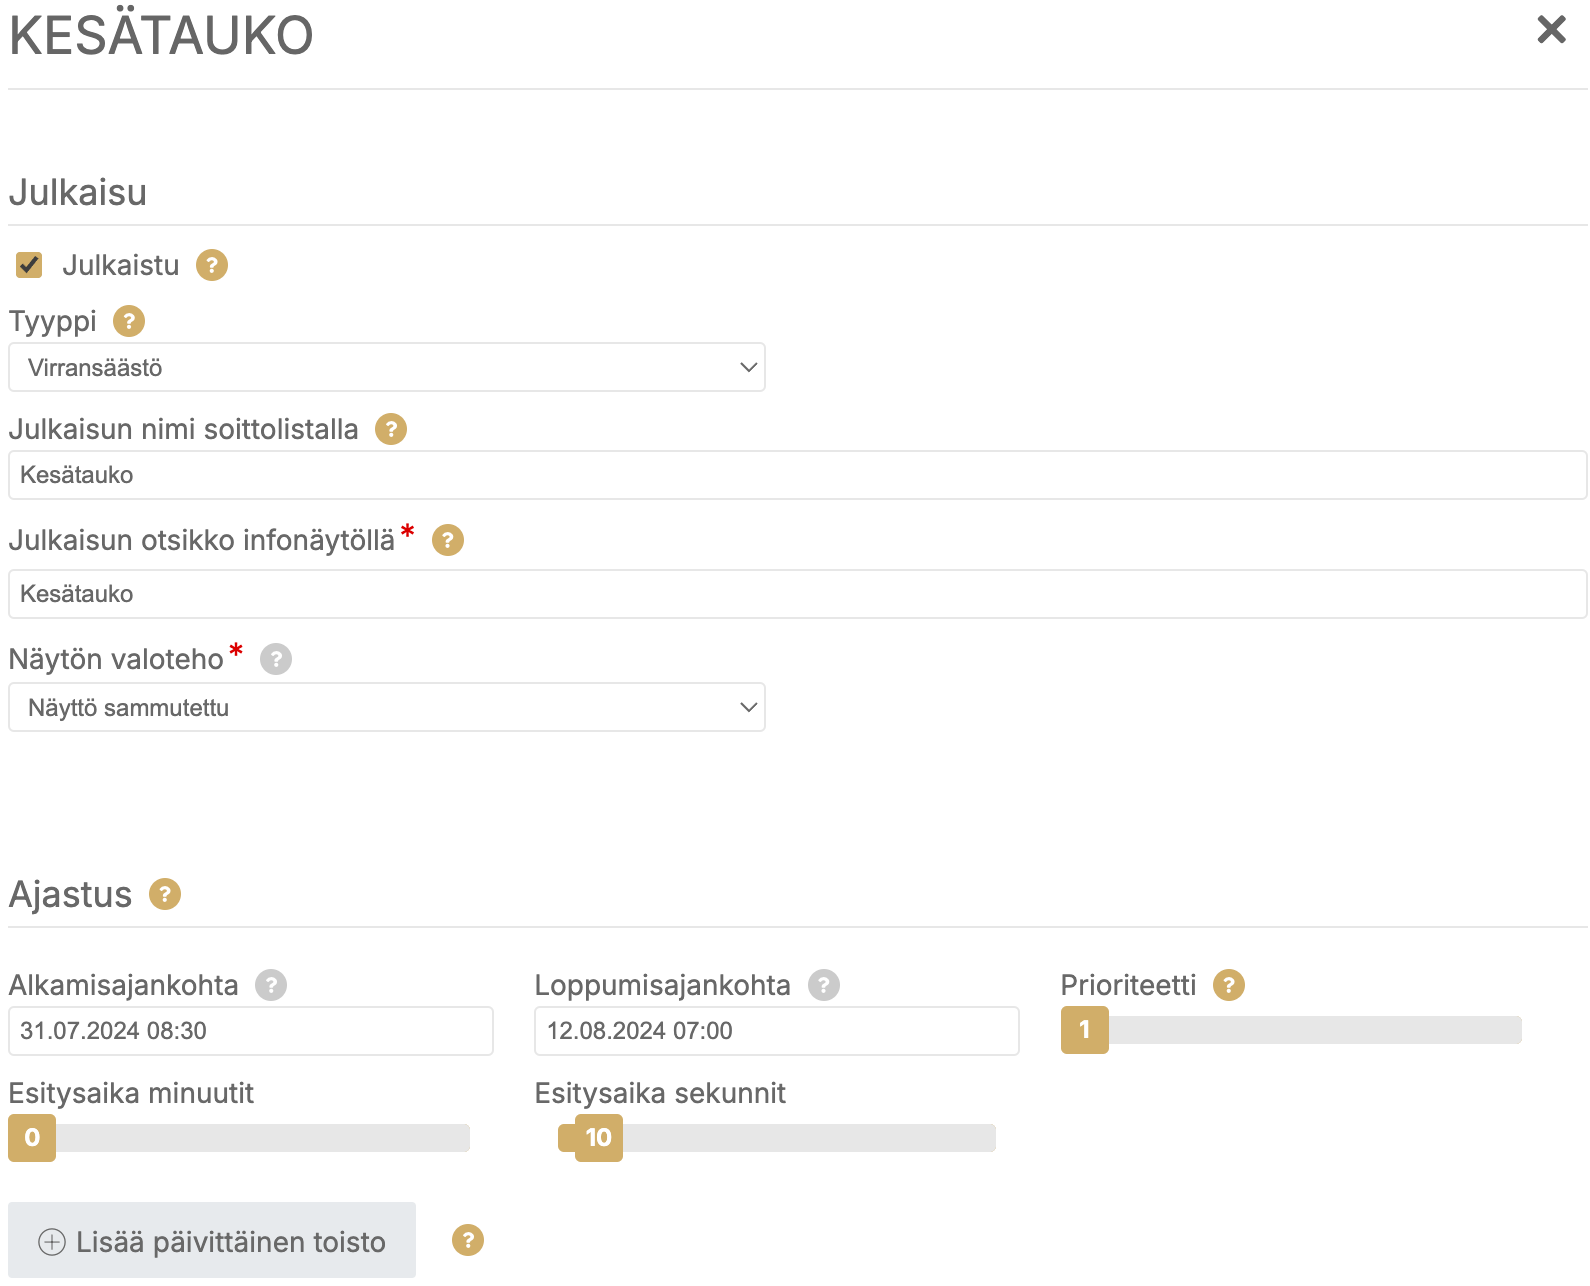Click the Esitysaika minuutit slider handle
1590x1286 pixels.
pos(32,1138)
